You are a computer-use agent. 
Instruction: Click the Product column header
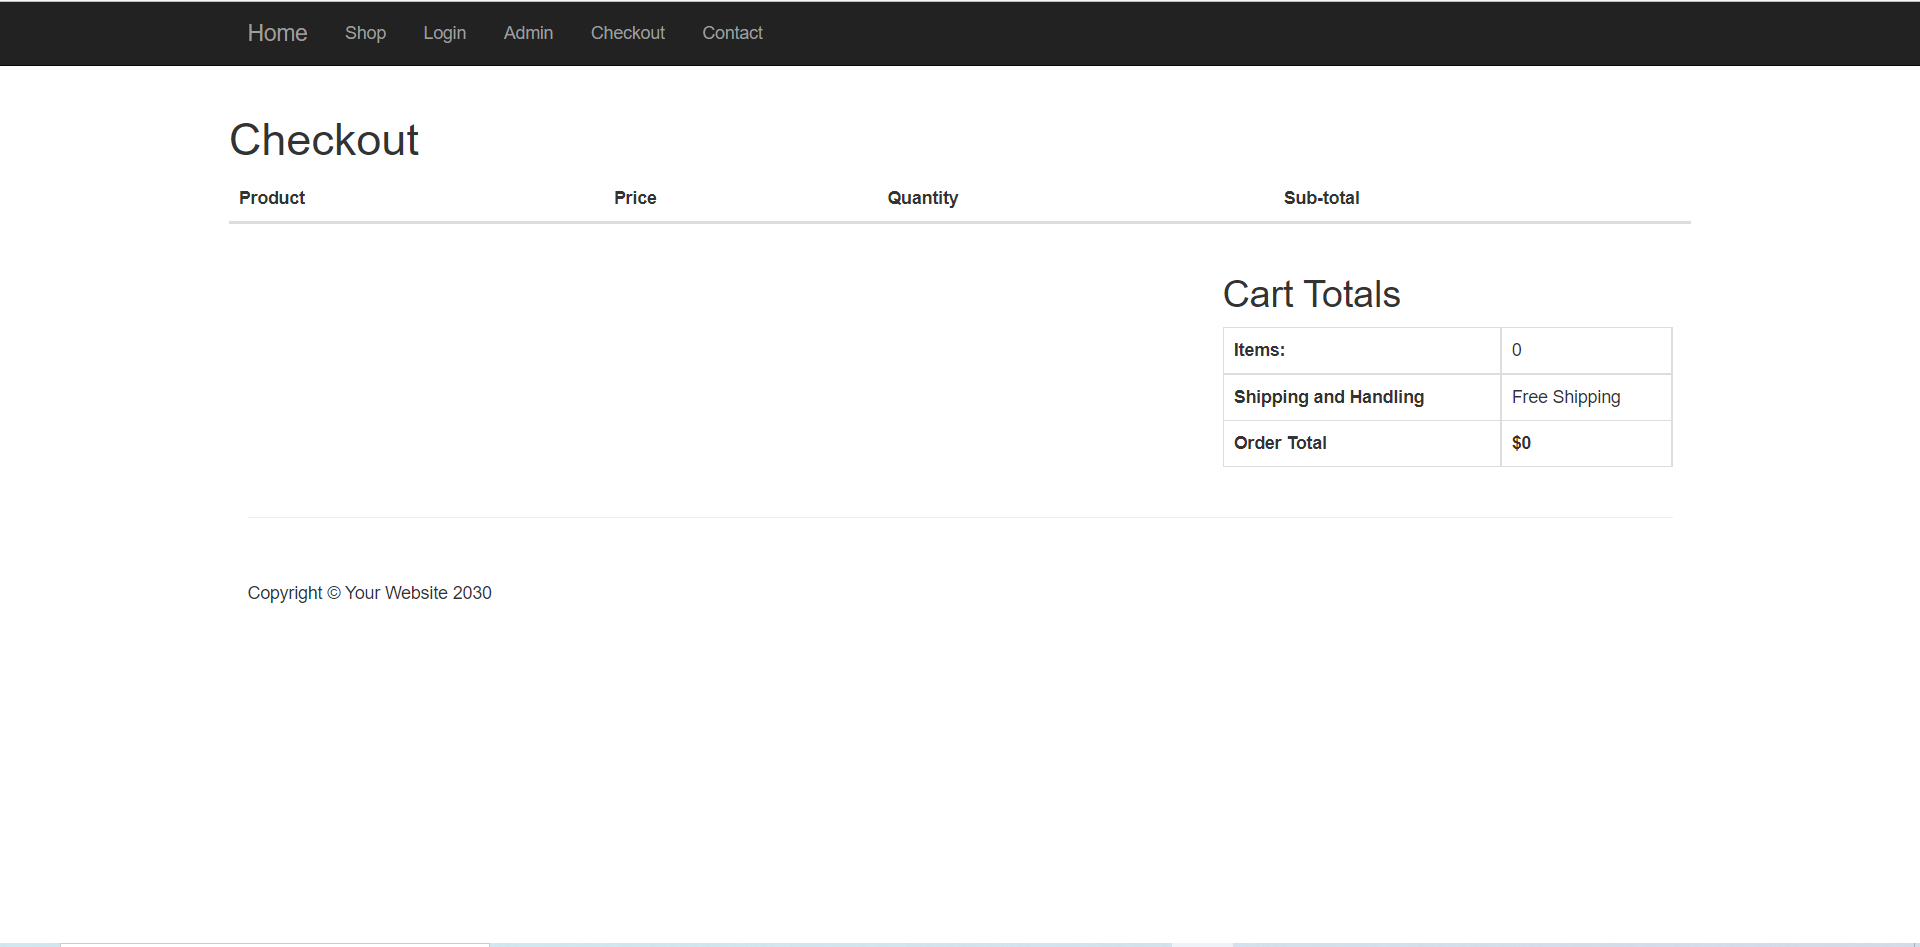[x=272, y=198]
